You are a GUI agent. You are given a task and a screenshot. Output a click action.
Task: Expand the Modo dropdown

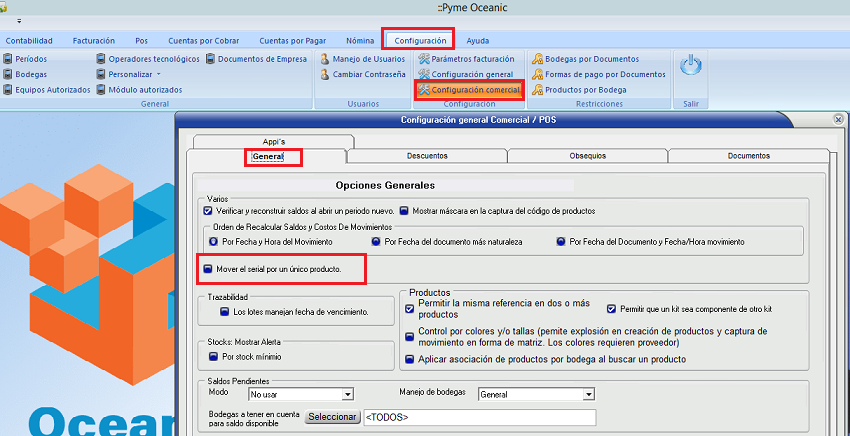(x=348, y=395)
